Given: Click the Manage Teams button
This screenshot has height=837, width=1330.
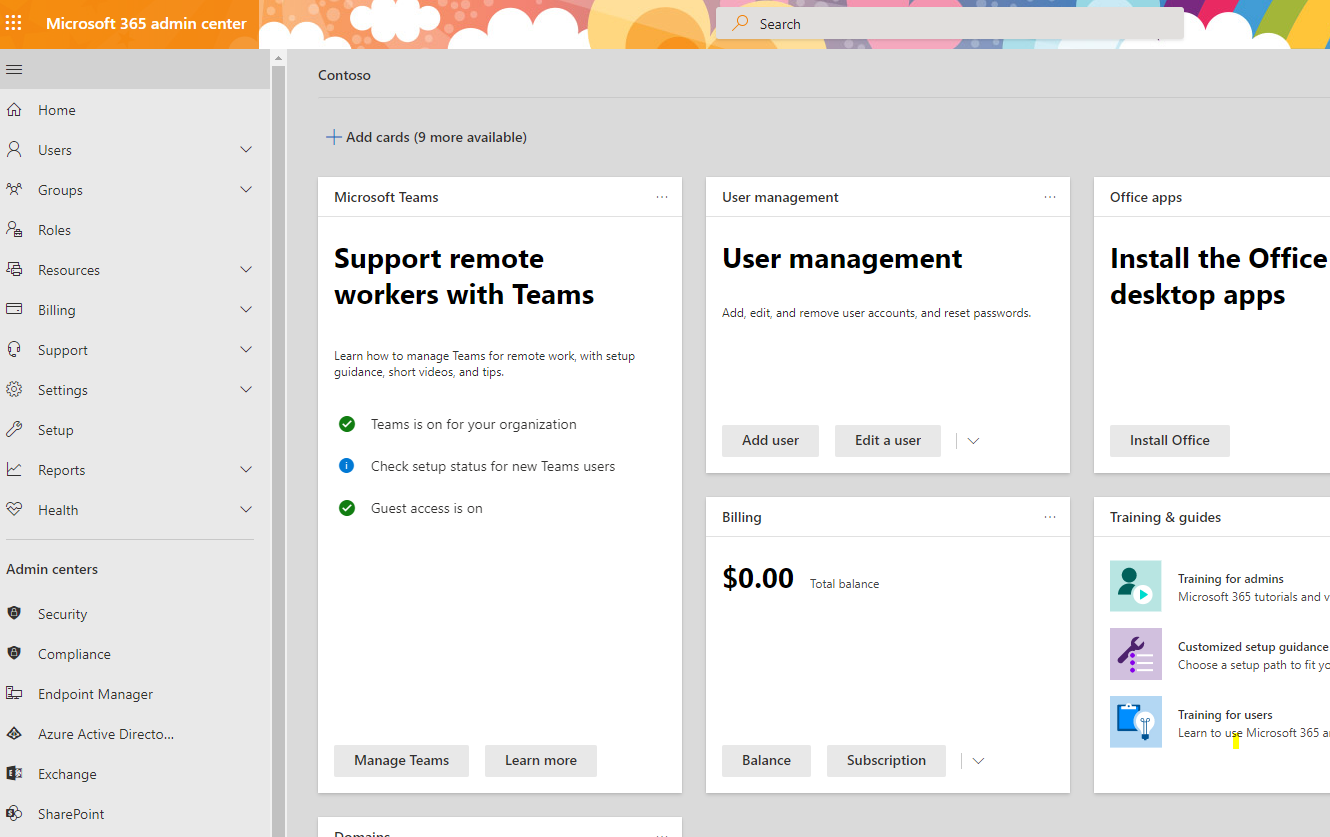Looking at the screenshot, I should tap(402, 761).
